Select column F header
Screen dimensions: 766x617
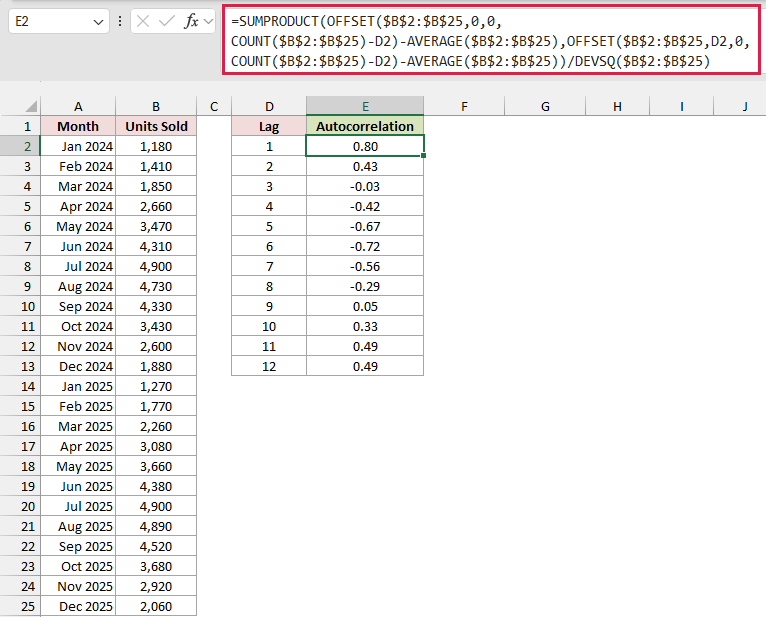coord(464,106)
